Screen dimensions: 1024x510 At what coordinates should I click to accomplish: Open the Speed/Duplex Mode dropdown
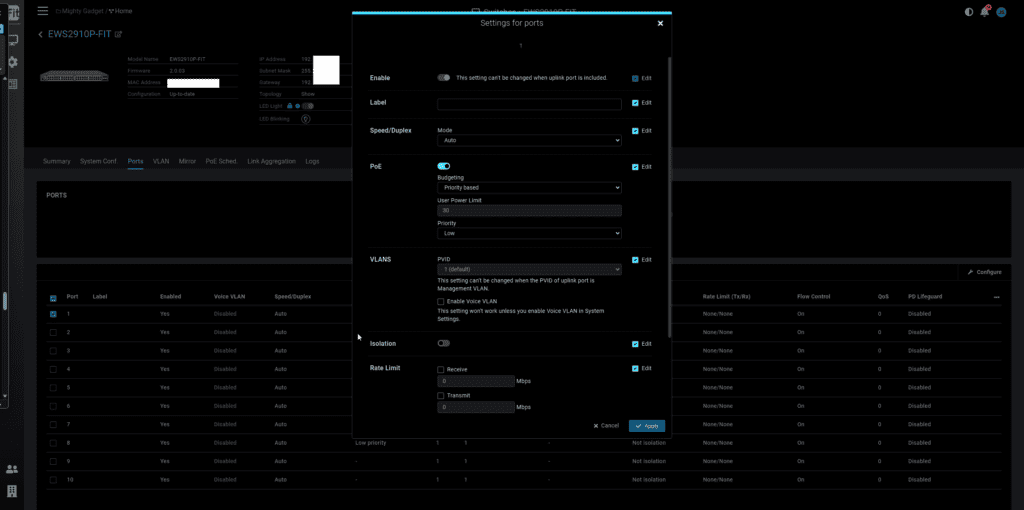[x=529, y=141]
